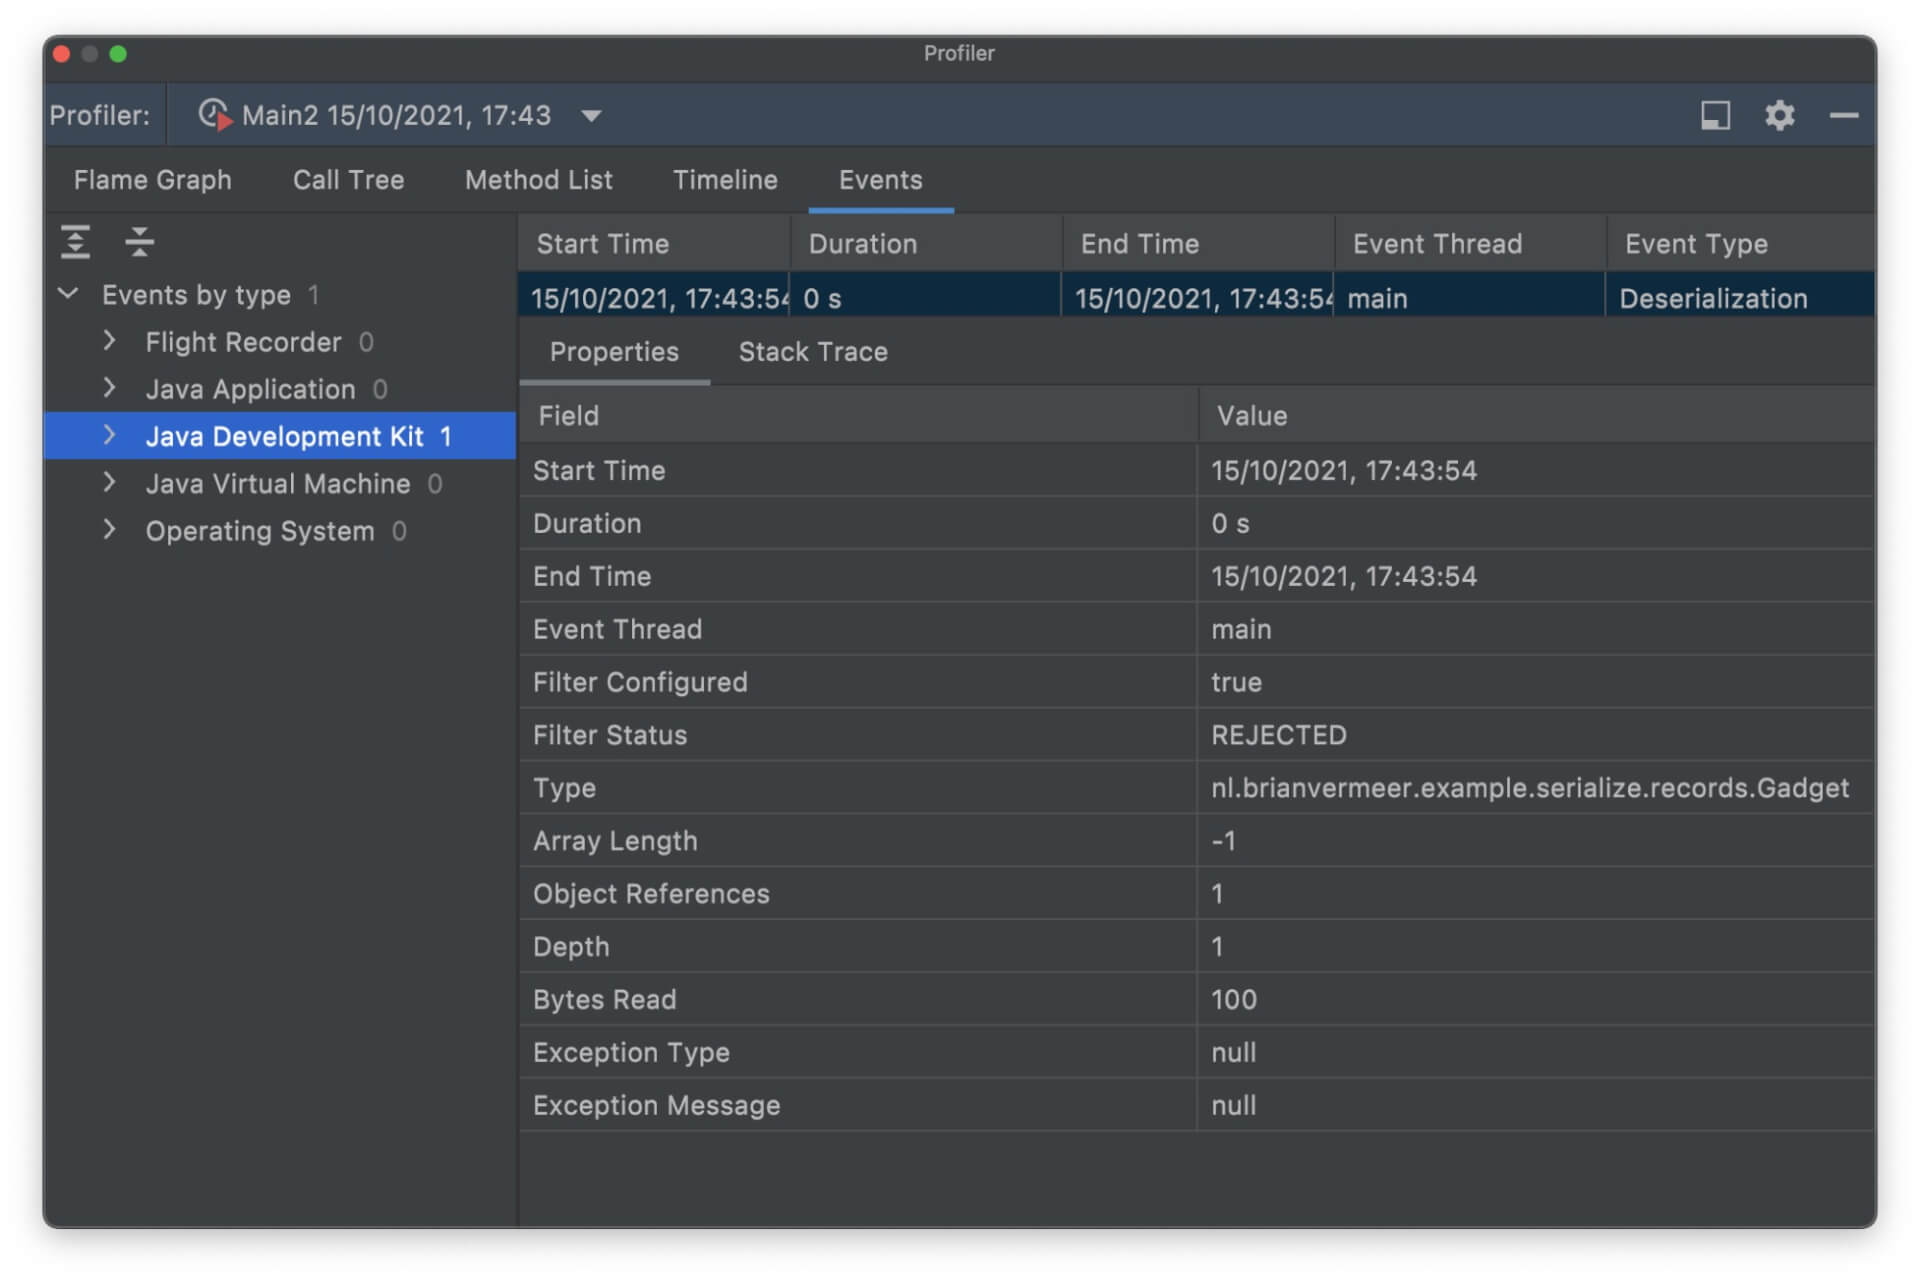Expand the Java Virtual Machine node

[x=109, y=482]
